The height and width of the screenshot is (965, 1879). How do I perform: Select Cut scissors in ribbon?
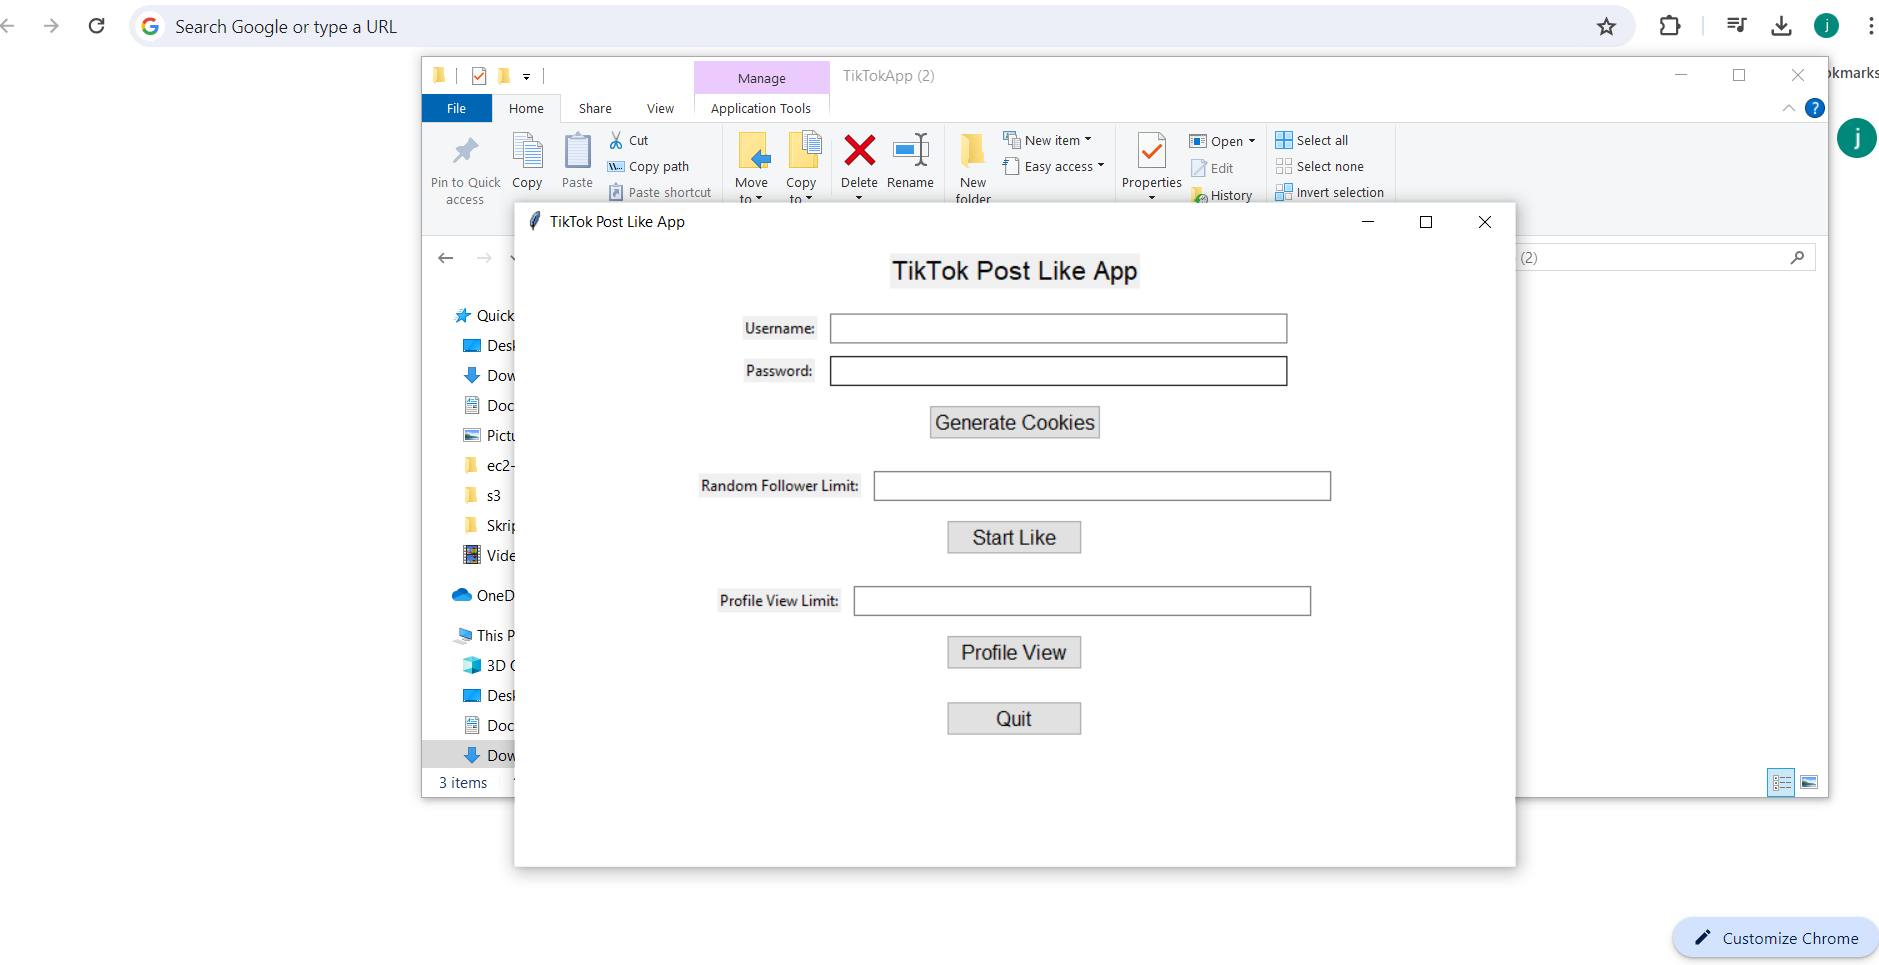coord(629,140)
